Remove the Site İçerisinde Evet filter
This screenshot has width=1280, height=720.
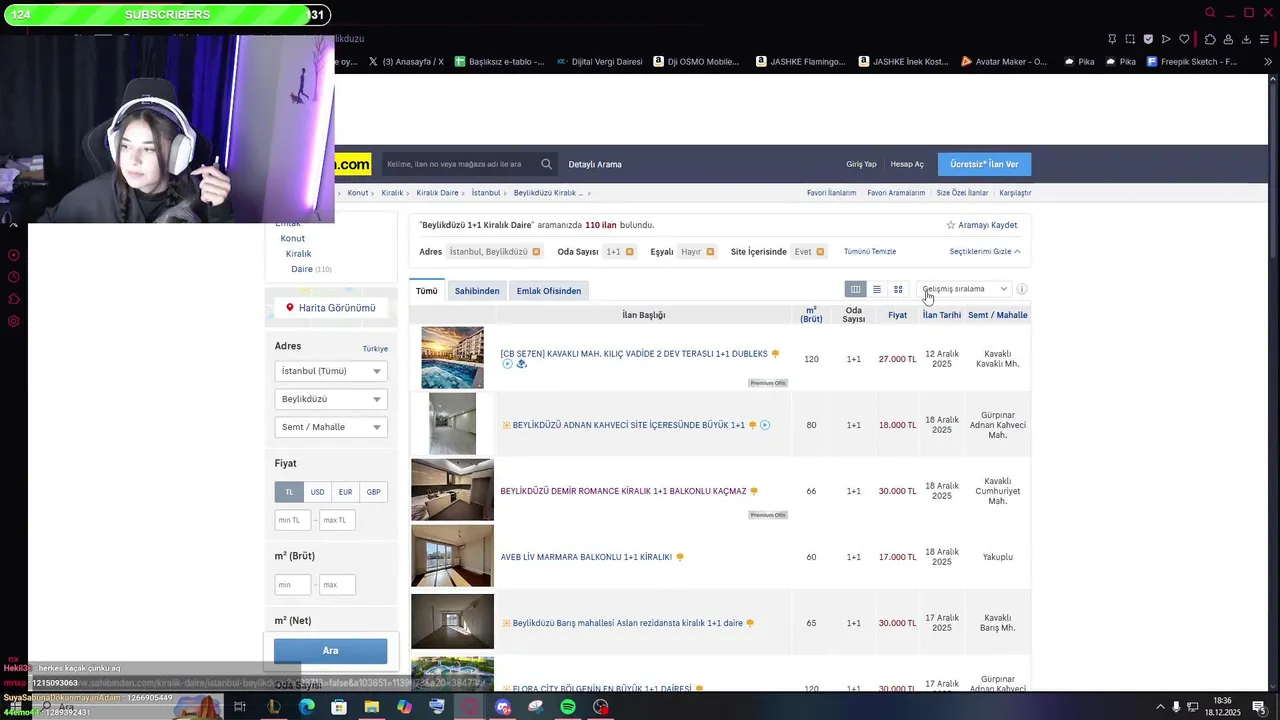point(820,252)
